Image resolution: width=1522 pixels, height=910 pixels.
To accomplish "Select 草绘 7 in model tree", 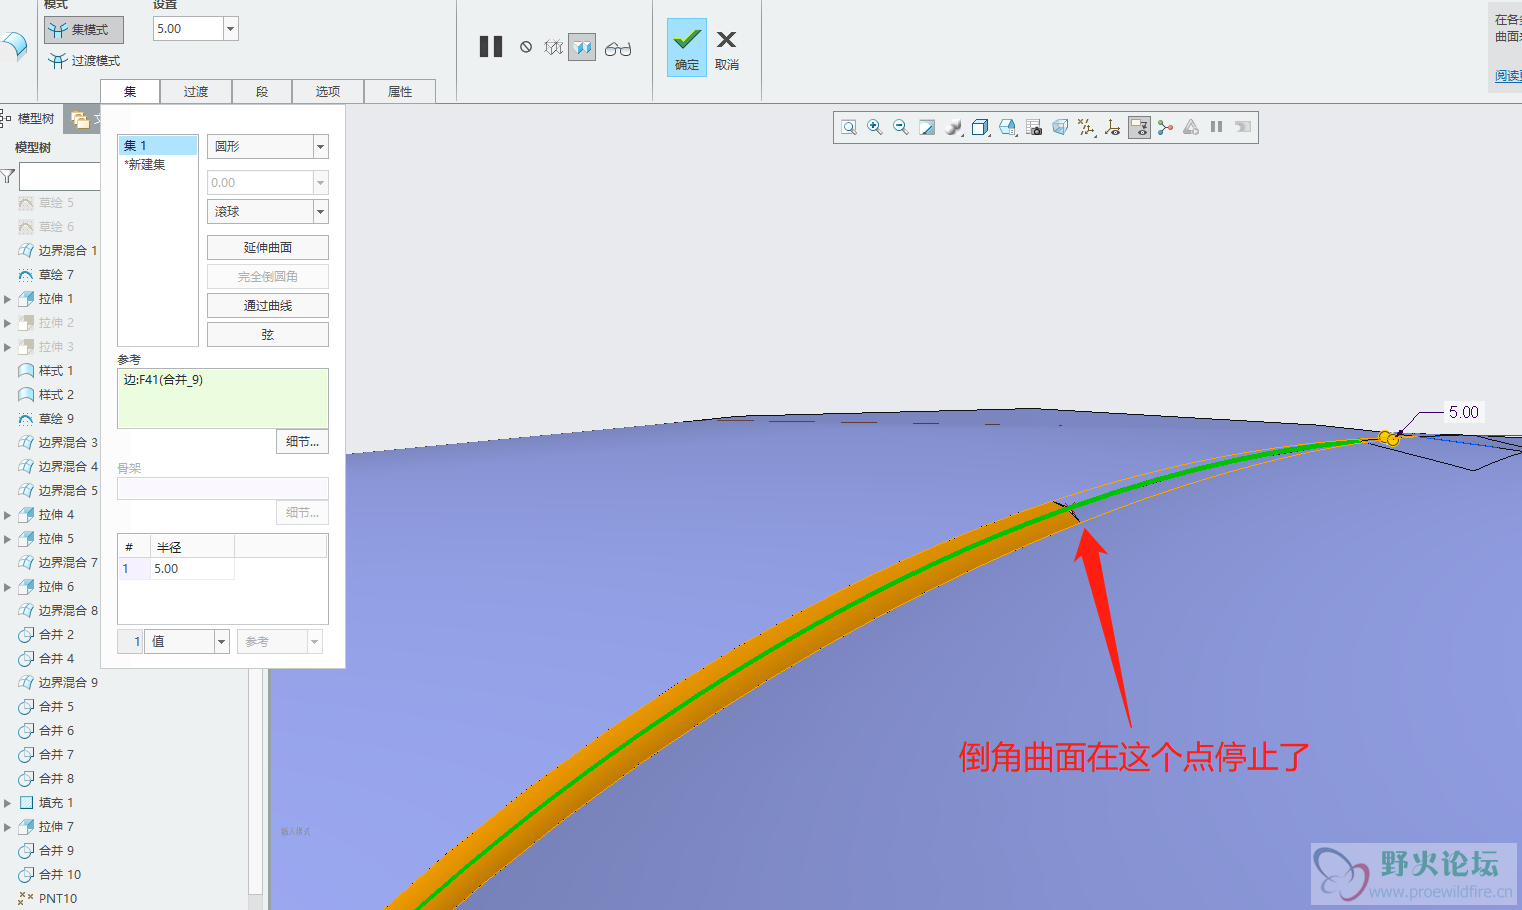I will coord(46,275).
